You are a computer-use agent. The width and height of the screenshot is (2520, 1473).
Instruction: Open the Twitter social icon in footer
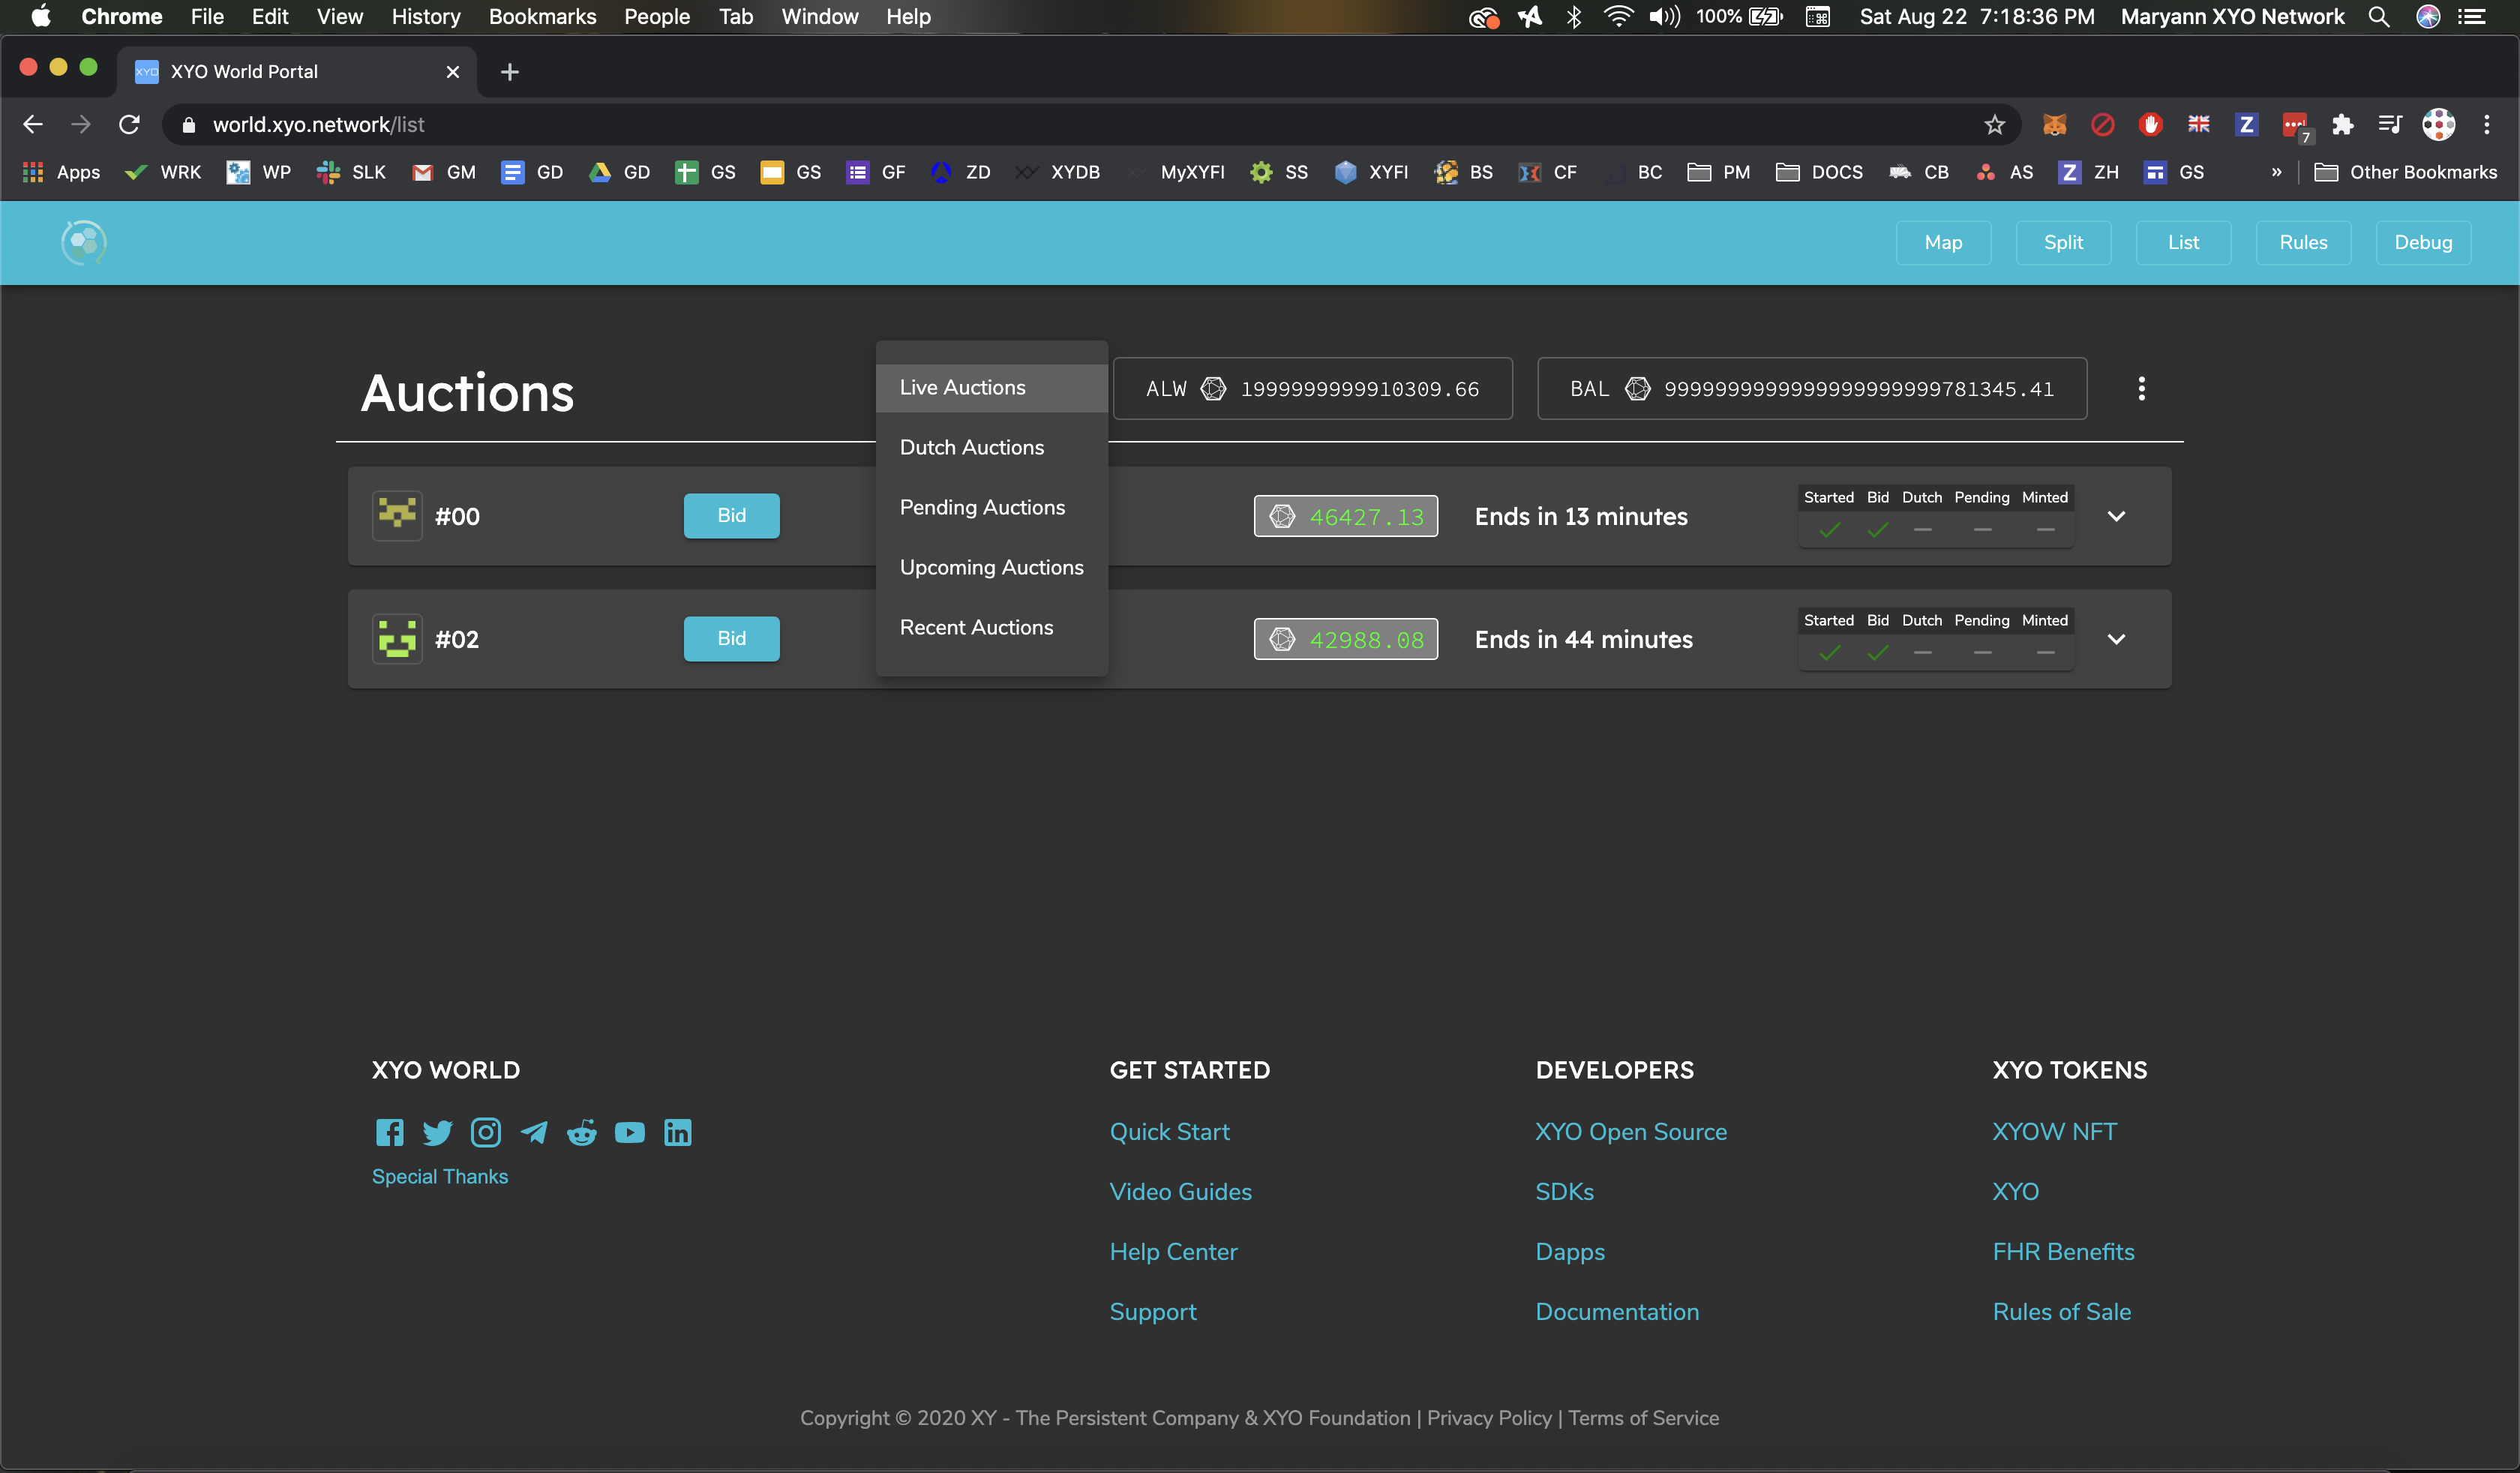point(437,1132)
